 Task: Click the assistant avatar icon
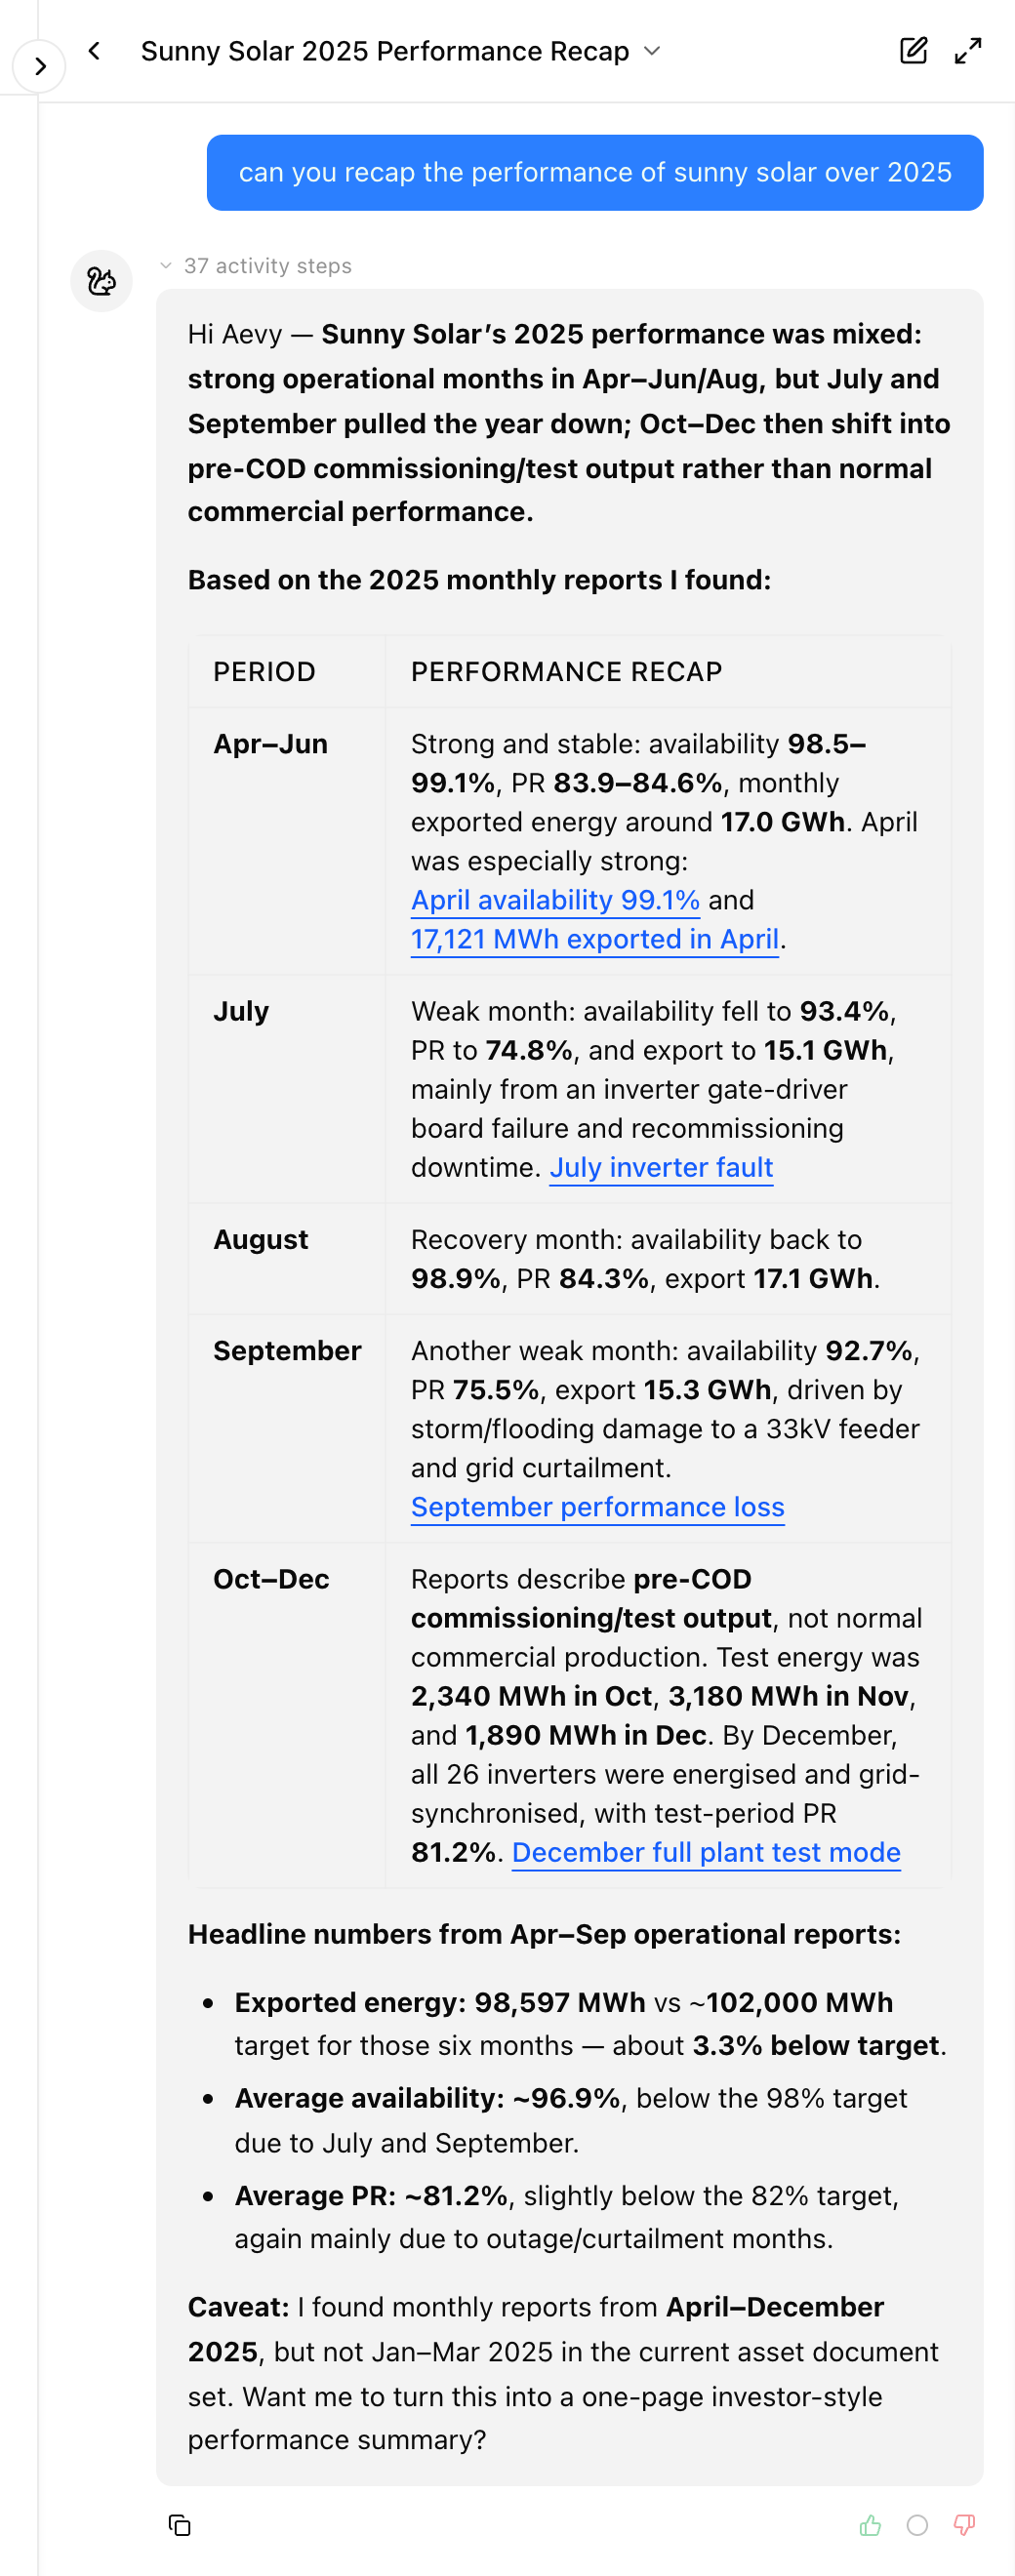click(x=101, y=281)
